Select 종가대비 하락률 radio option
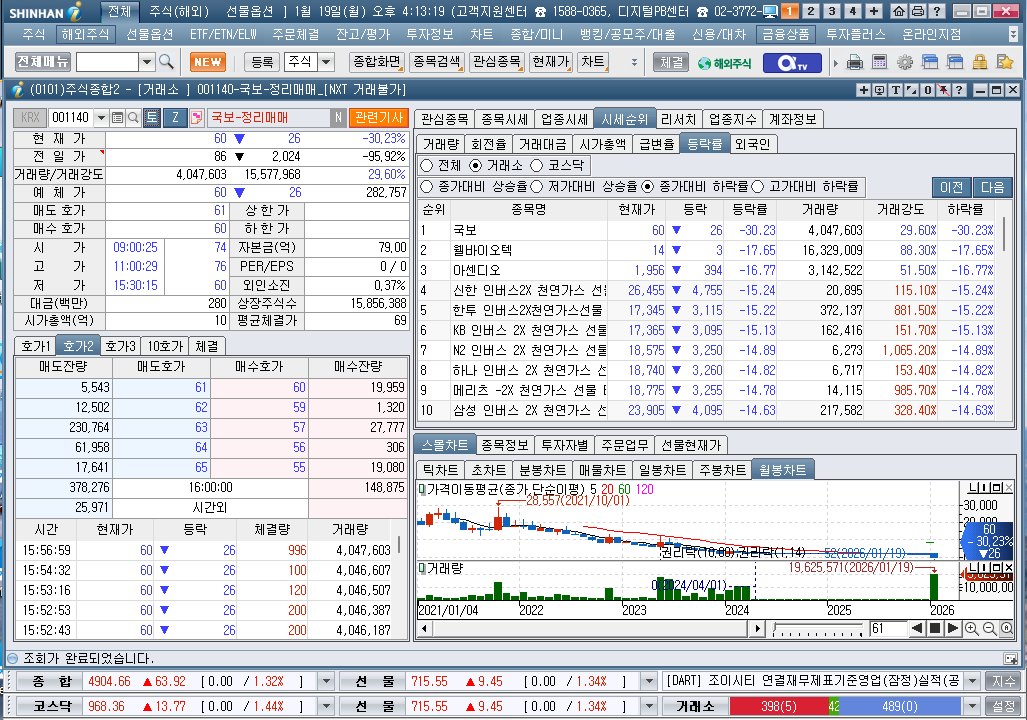The image size is (1027, 720). tap(648, 187)
